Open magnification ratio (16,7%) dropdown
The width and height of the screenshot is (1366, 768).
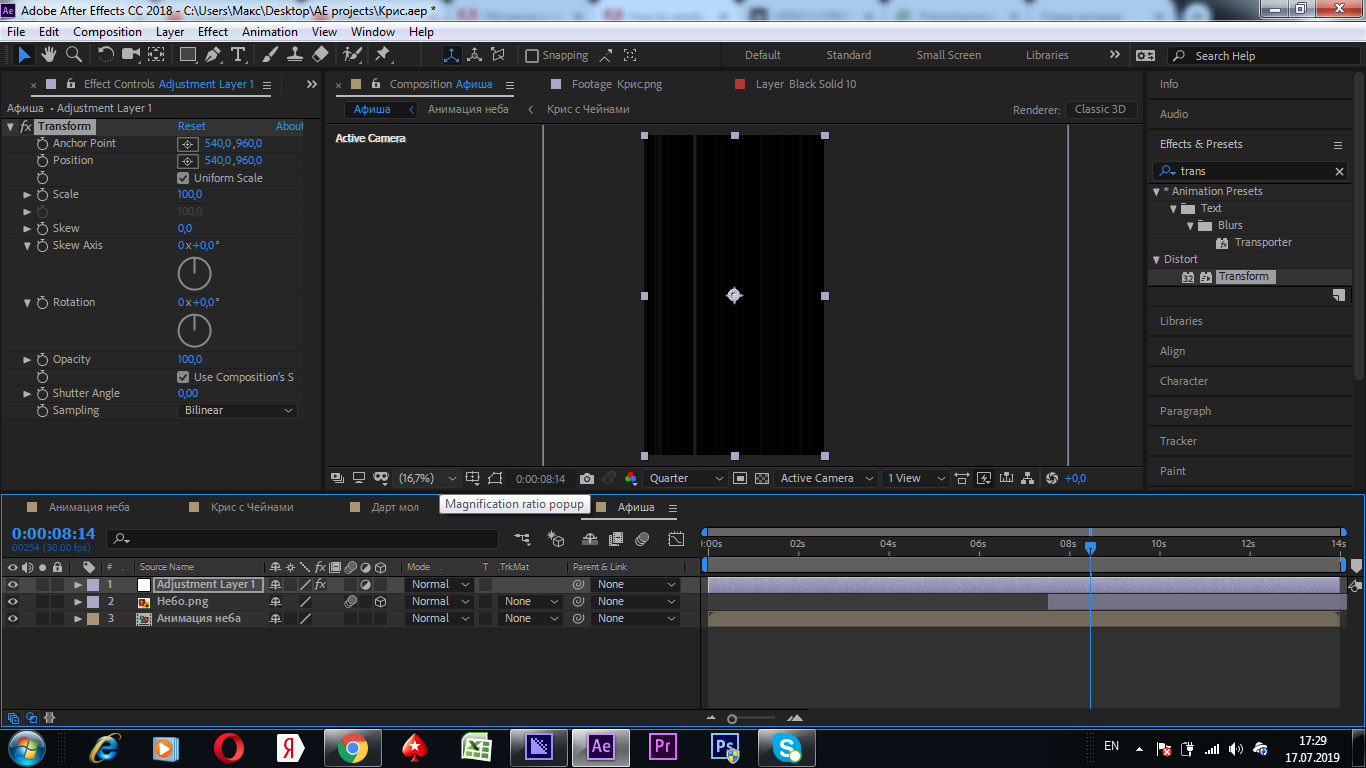click(x=427, y=478)
